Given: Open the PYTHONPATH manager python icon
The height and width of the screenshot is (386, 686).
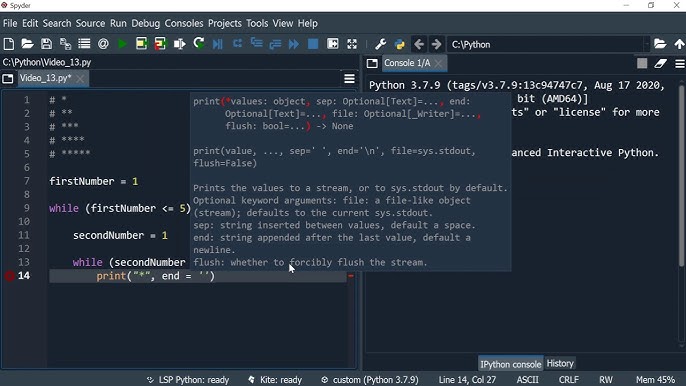Looking at the screenshot, I should (399, 44).
